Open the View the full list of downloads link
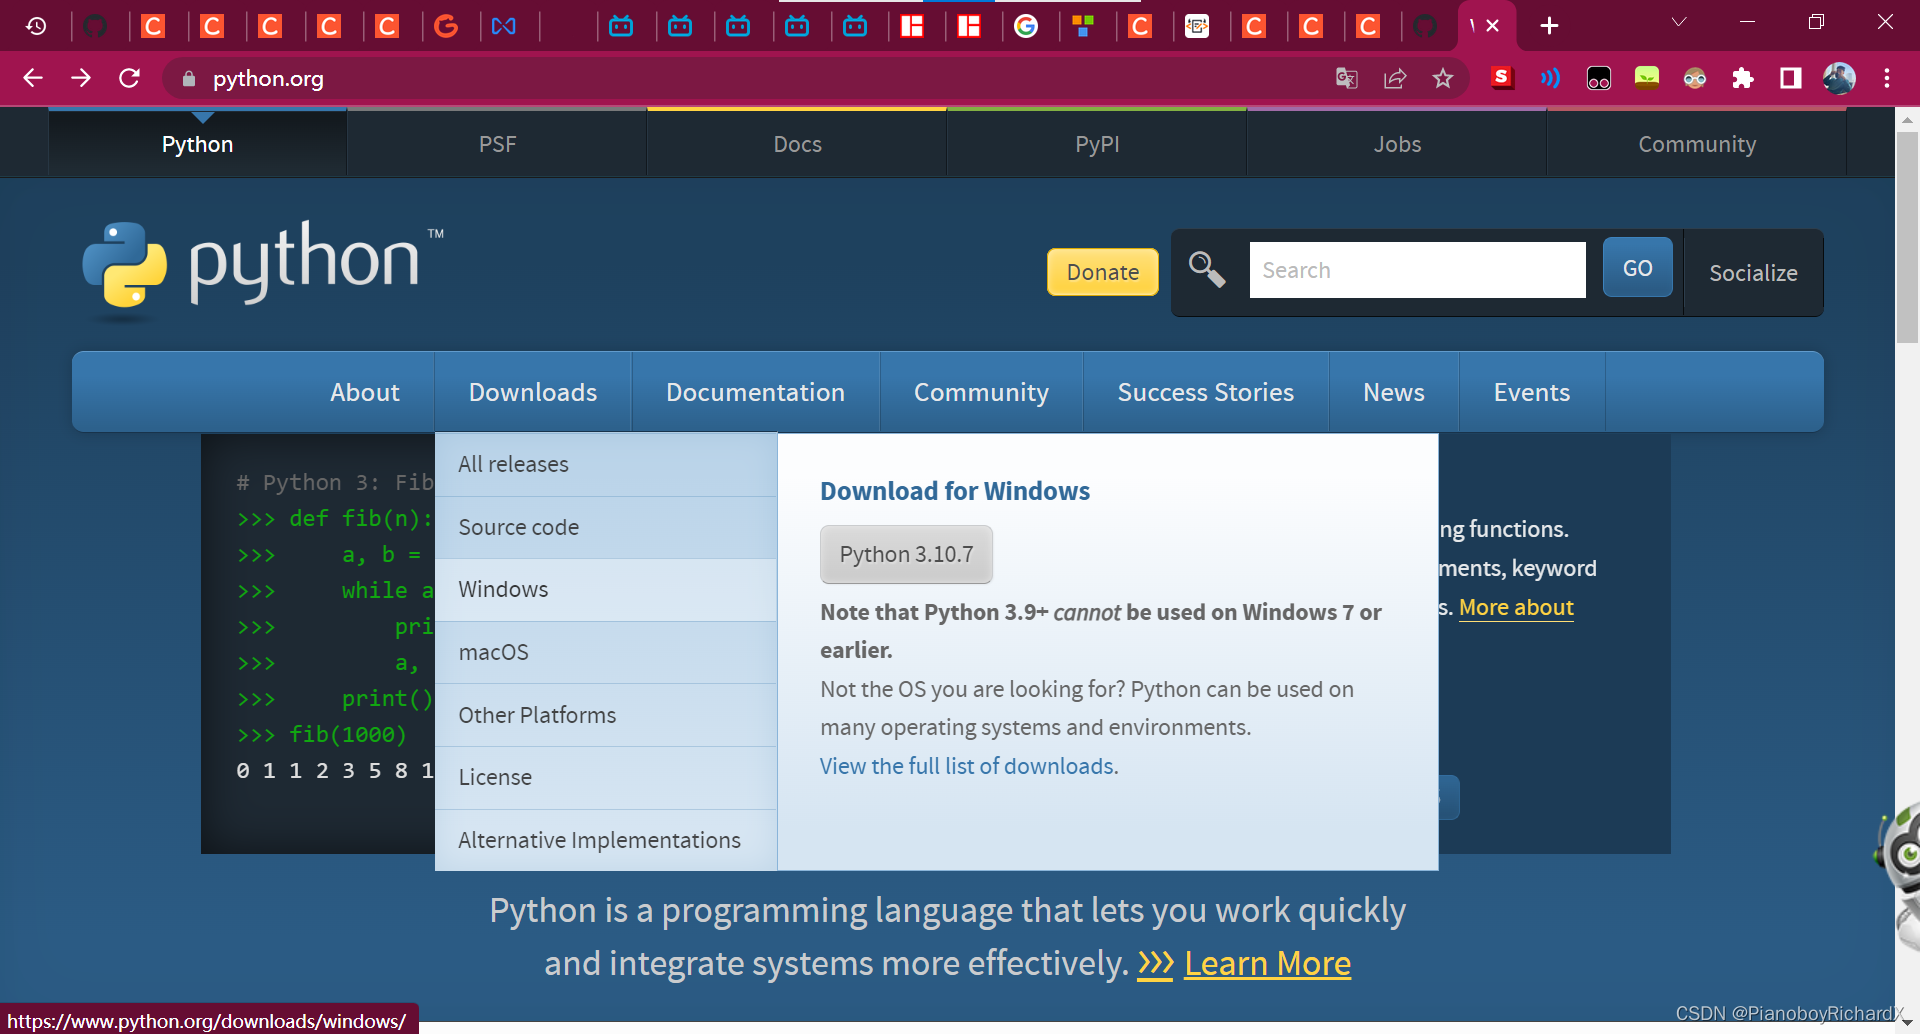This screenshot has width=1920, height=1034. click(969, 766)
